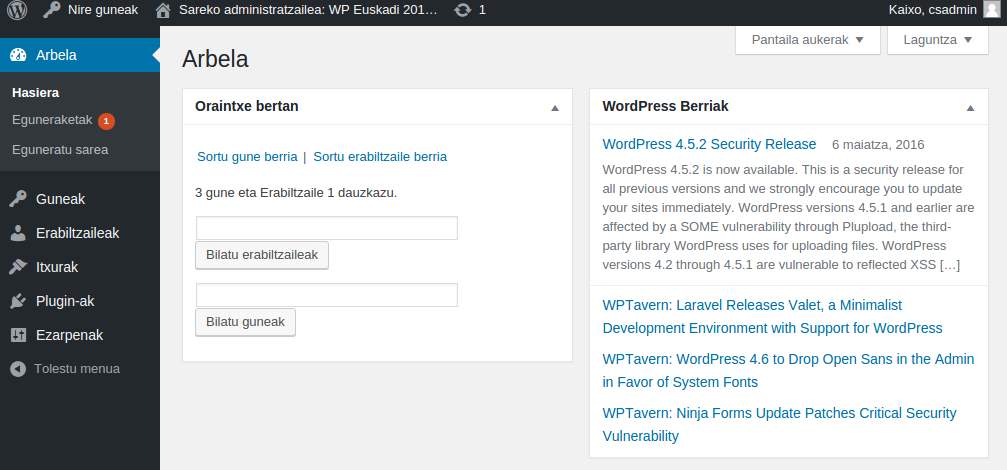Click the key icon beside Nire guneak
1007x470 pixels.
click(x=51, y=10)
